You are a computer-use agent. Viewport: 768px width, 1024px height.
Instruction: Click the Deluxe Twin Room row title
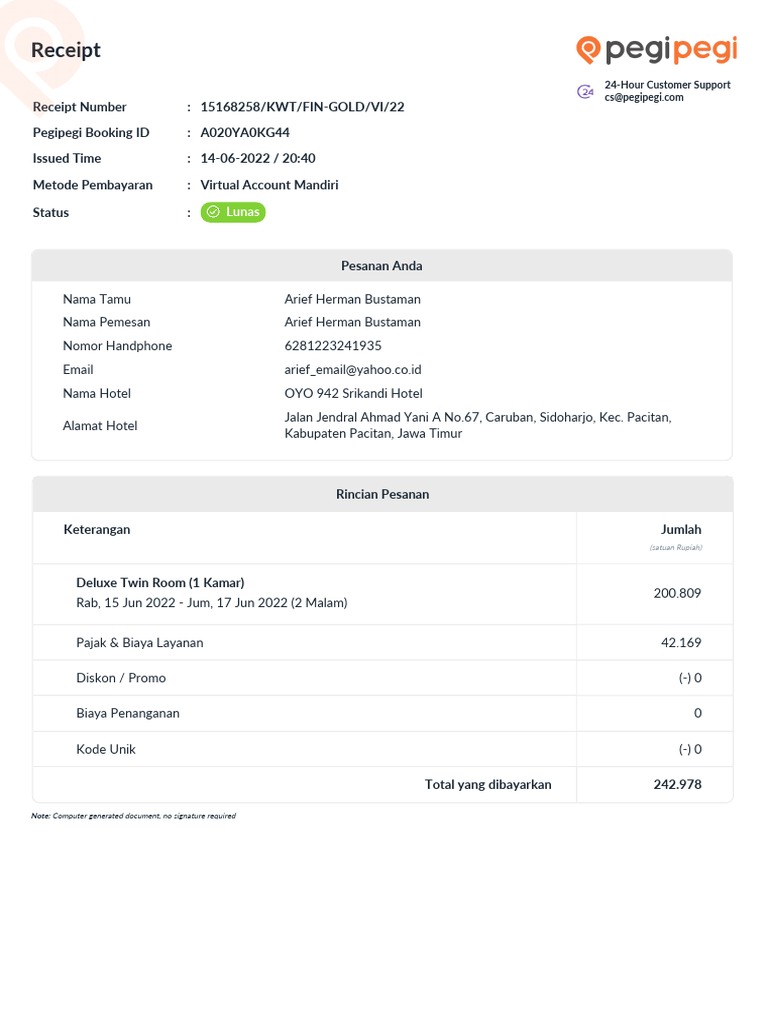coord(160,583)
